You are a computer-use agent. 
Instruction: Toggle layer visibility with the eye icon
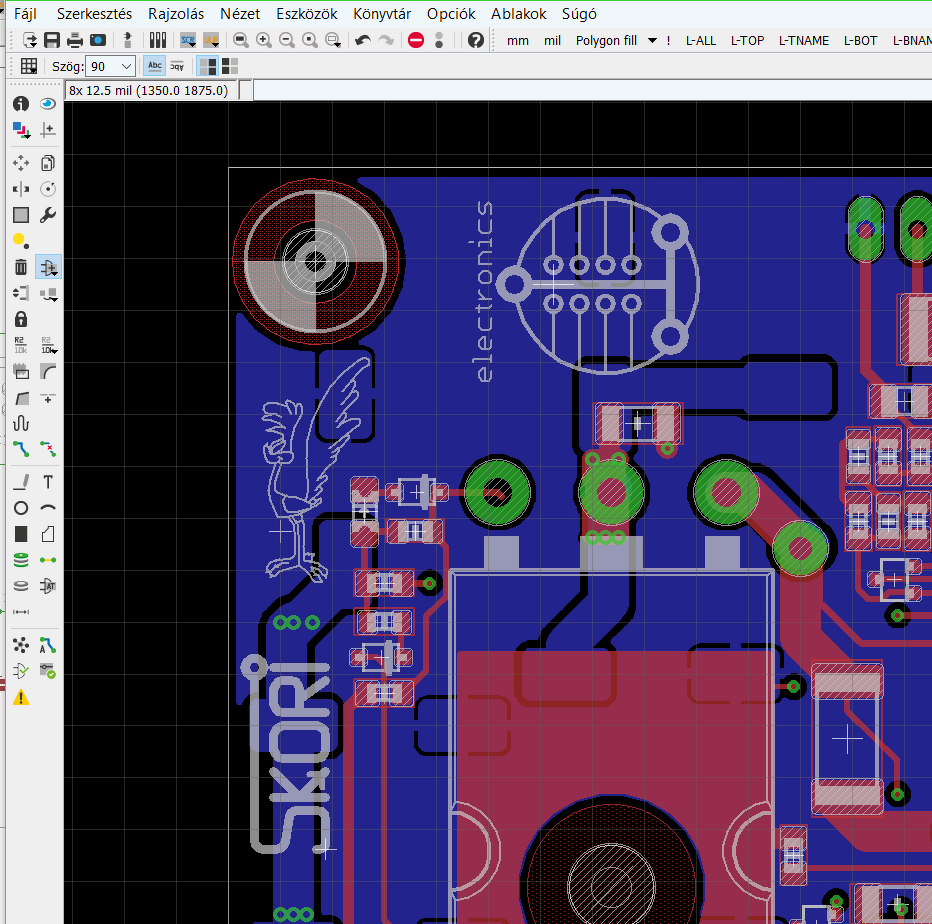point(48,104)
